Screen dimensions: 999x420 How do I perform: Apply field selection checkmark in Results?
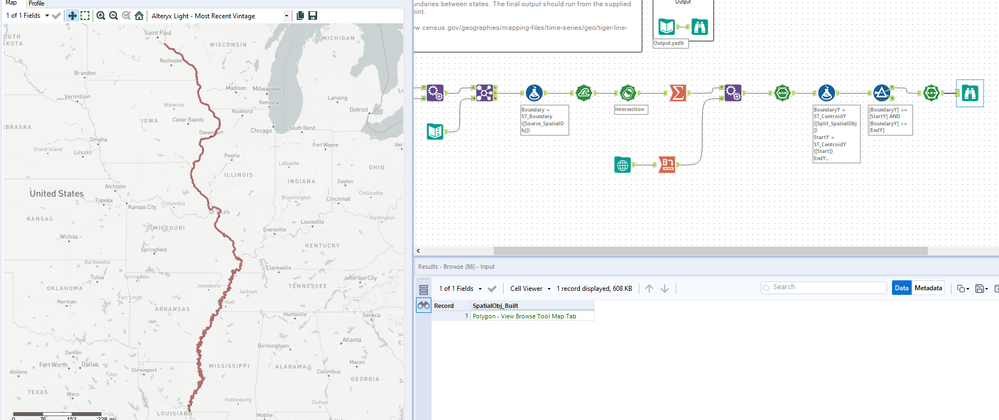coord(492,289)
